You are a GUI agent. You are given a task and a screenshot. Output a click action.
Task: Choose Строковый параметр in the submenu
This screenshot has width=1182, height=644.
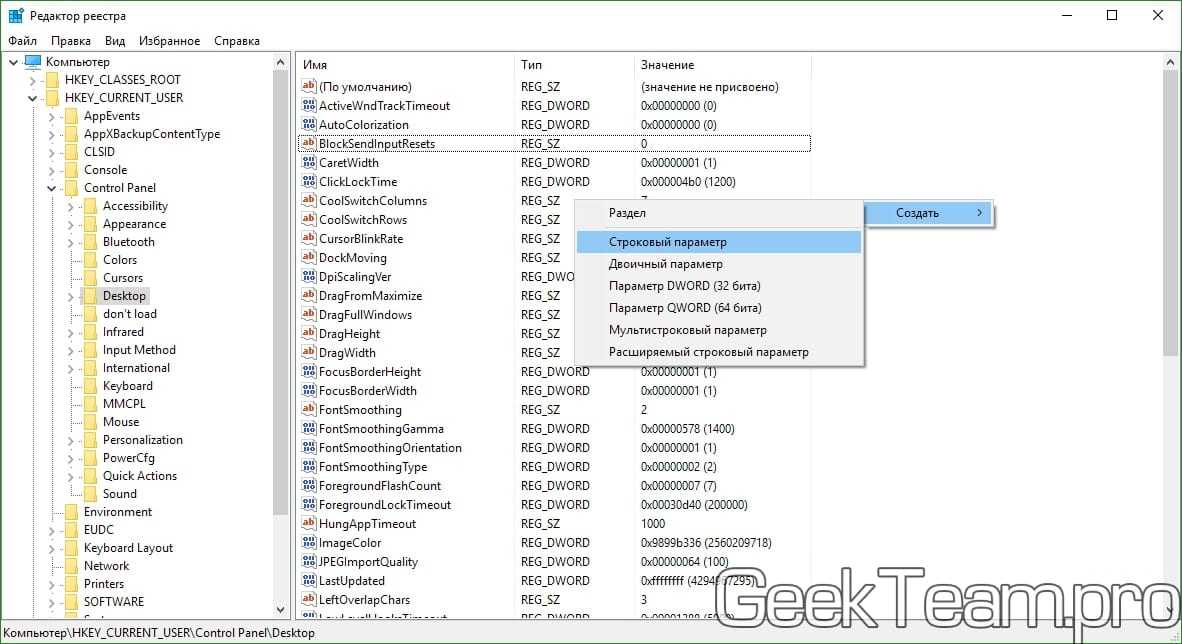[x=718, y=242]
